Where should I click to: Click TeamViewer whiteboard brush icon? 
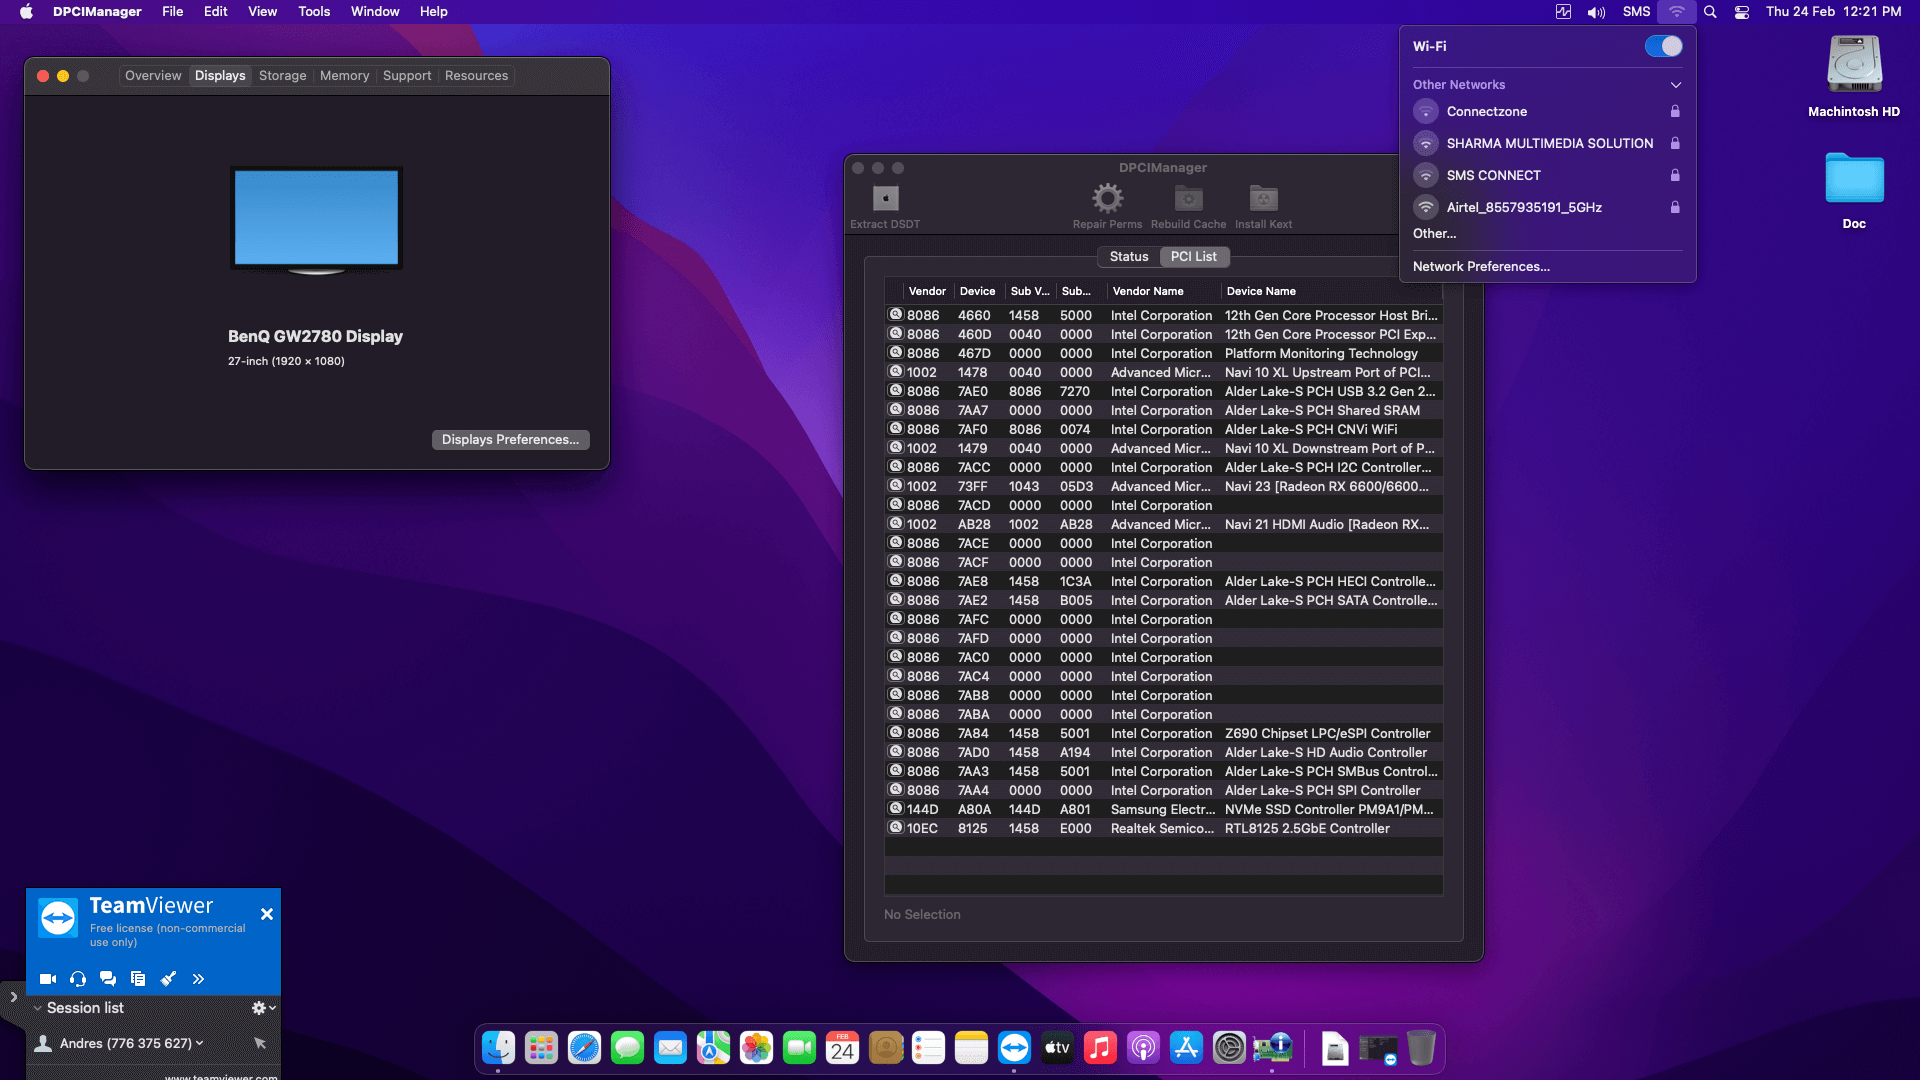click(168, 979)
